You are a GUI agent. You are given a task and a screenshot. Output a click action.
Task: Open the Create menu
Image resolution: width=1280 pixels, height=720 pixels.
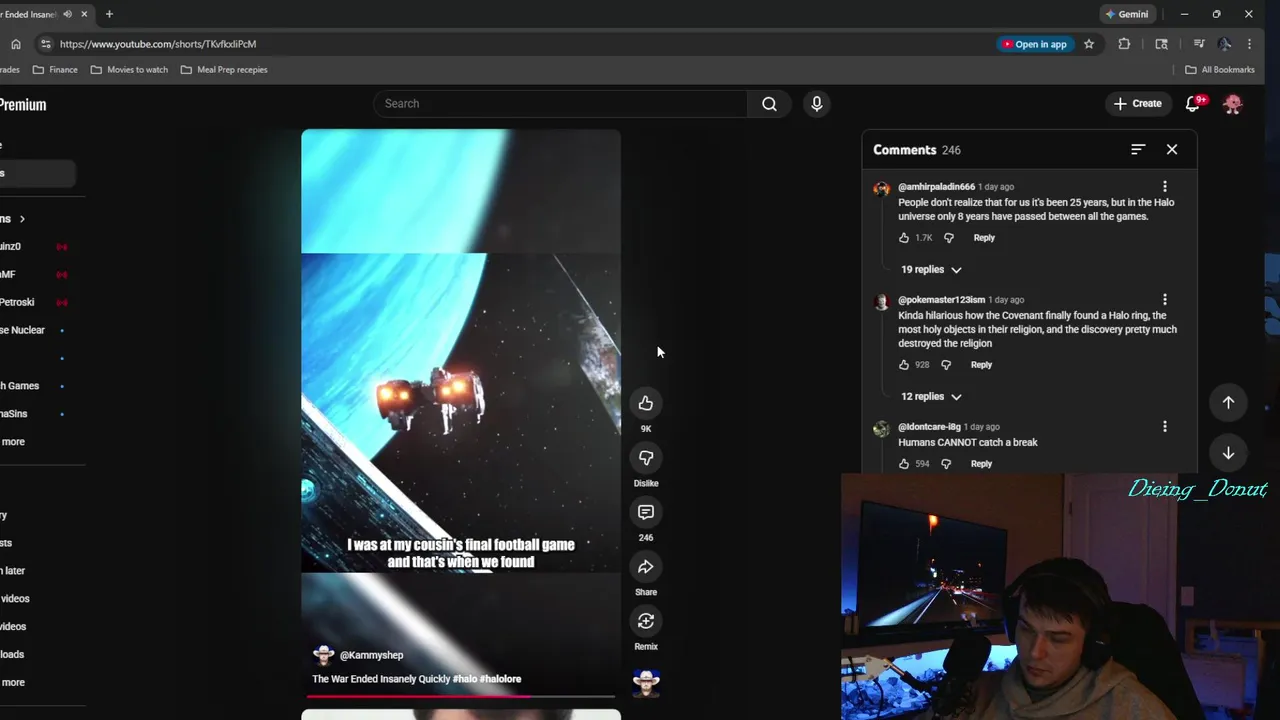[1138, 104]
